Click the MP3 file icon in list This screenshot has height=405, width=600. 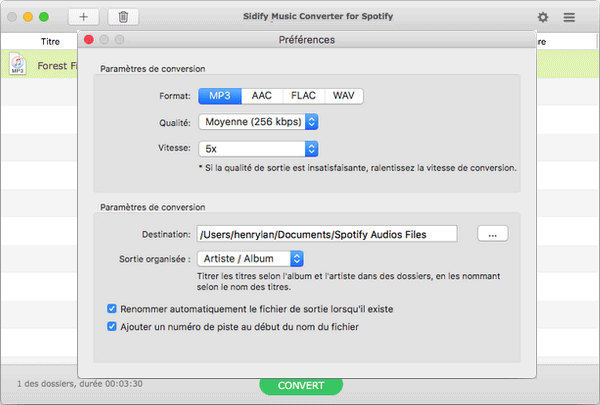pyautogui.click(x=18, y=65)
